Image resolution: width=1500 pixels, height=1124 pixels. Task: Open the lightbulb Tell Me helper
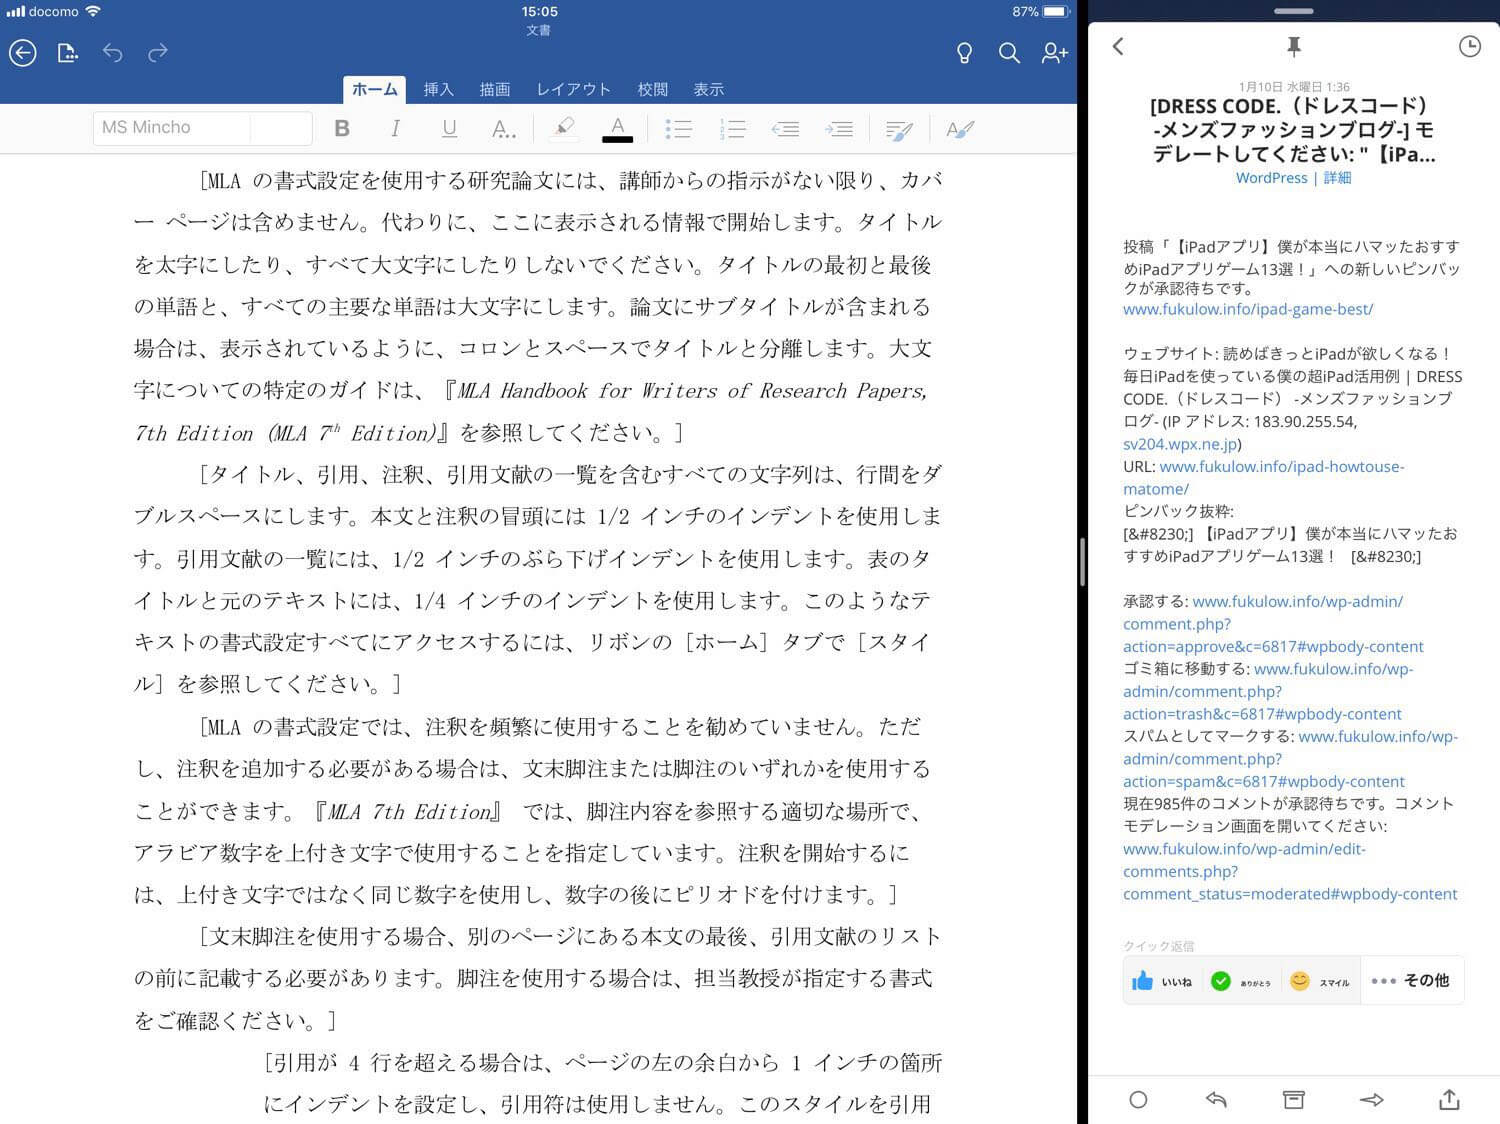(x=964, y=53)
